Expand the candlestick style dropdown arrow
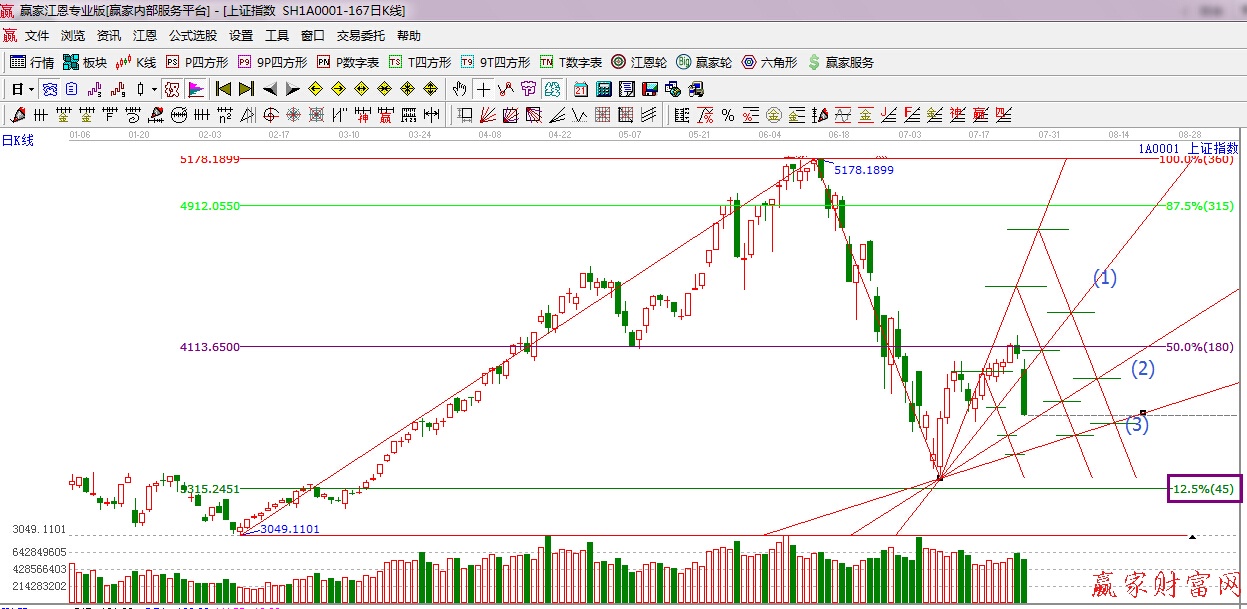 point(153,89)
